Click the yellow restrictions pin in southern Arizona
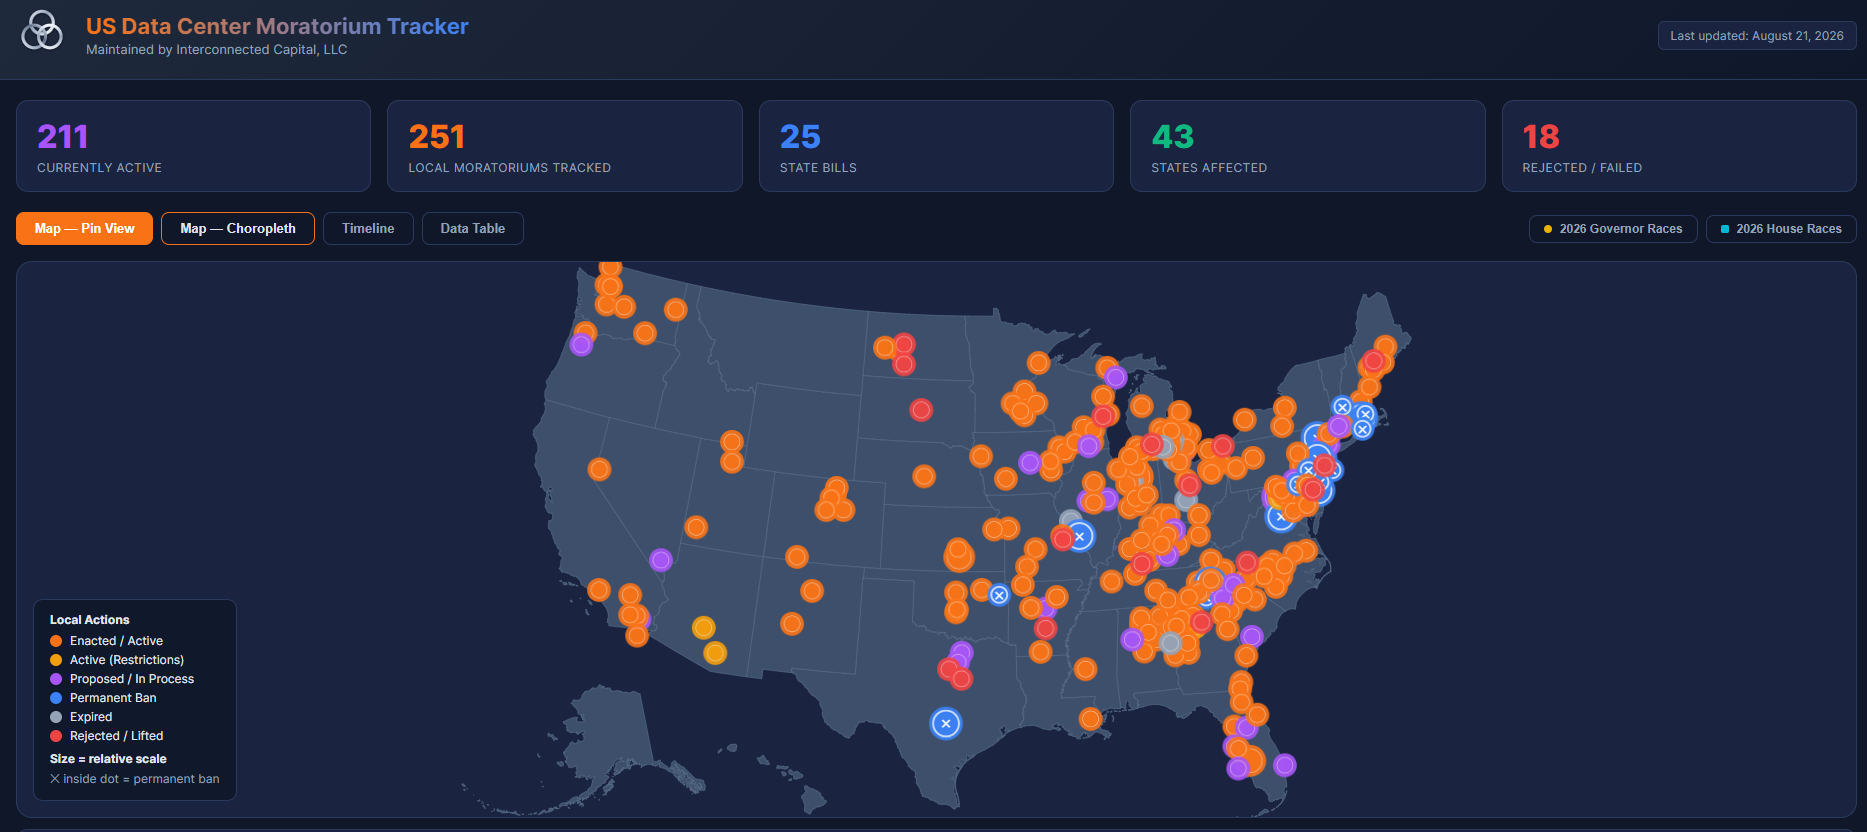The height and width of the screenshot is (832, 1867). (x=715, y=653)
